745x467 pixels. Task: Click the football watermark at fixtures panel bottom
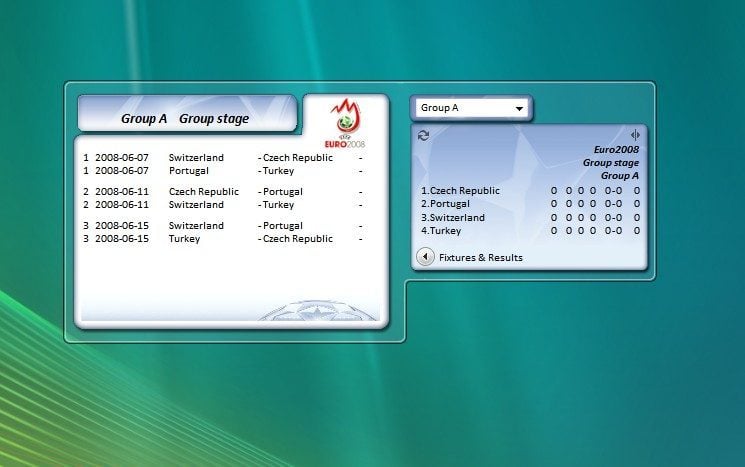click(318, 310)
